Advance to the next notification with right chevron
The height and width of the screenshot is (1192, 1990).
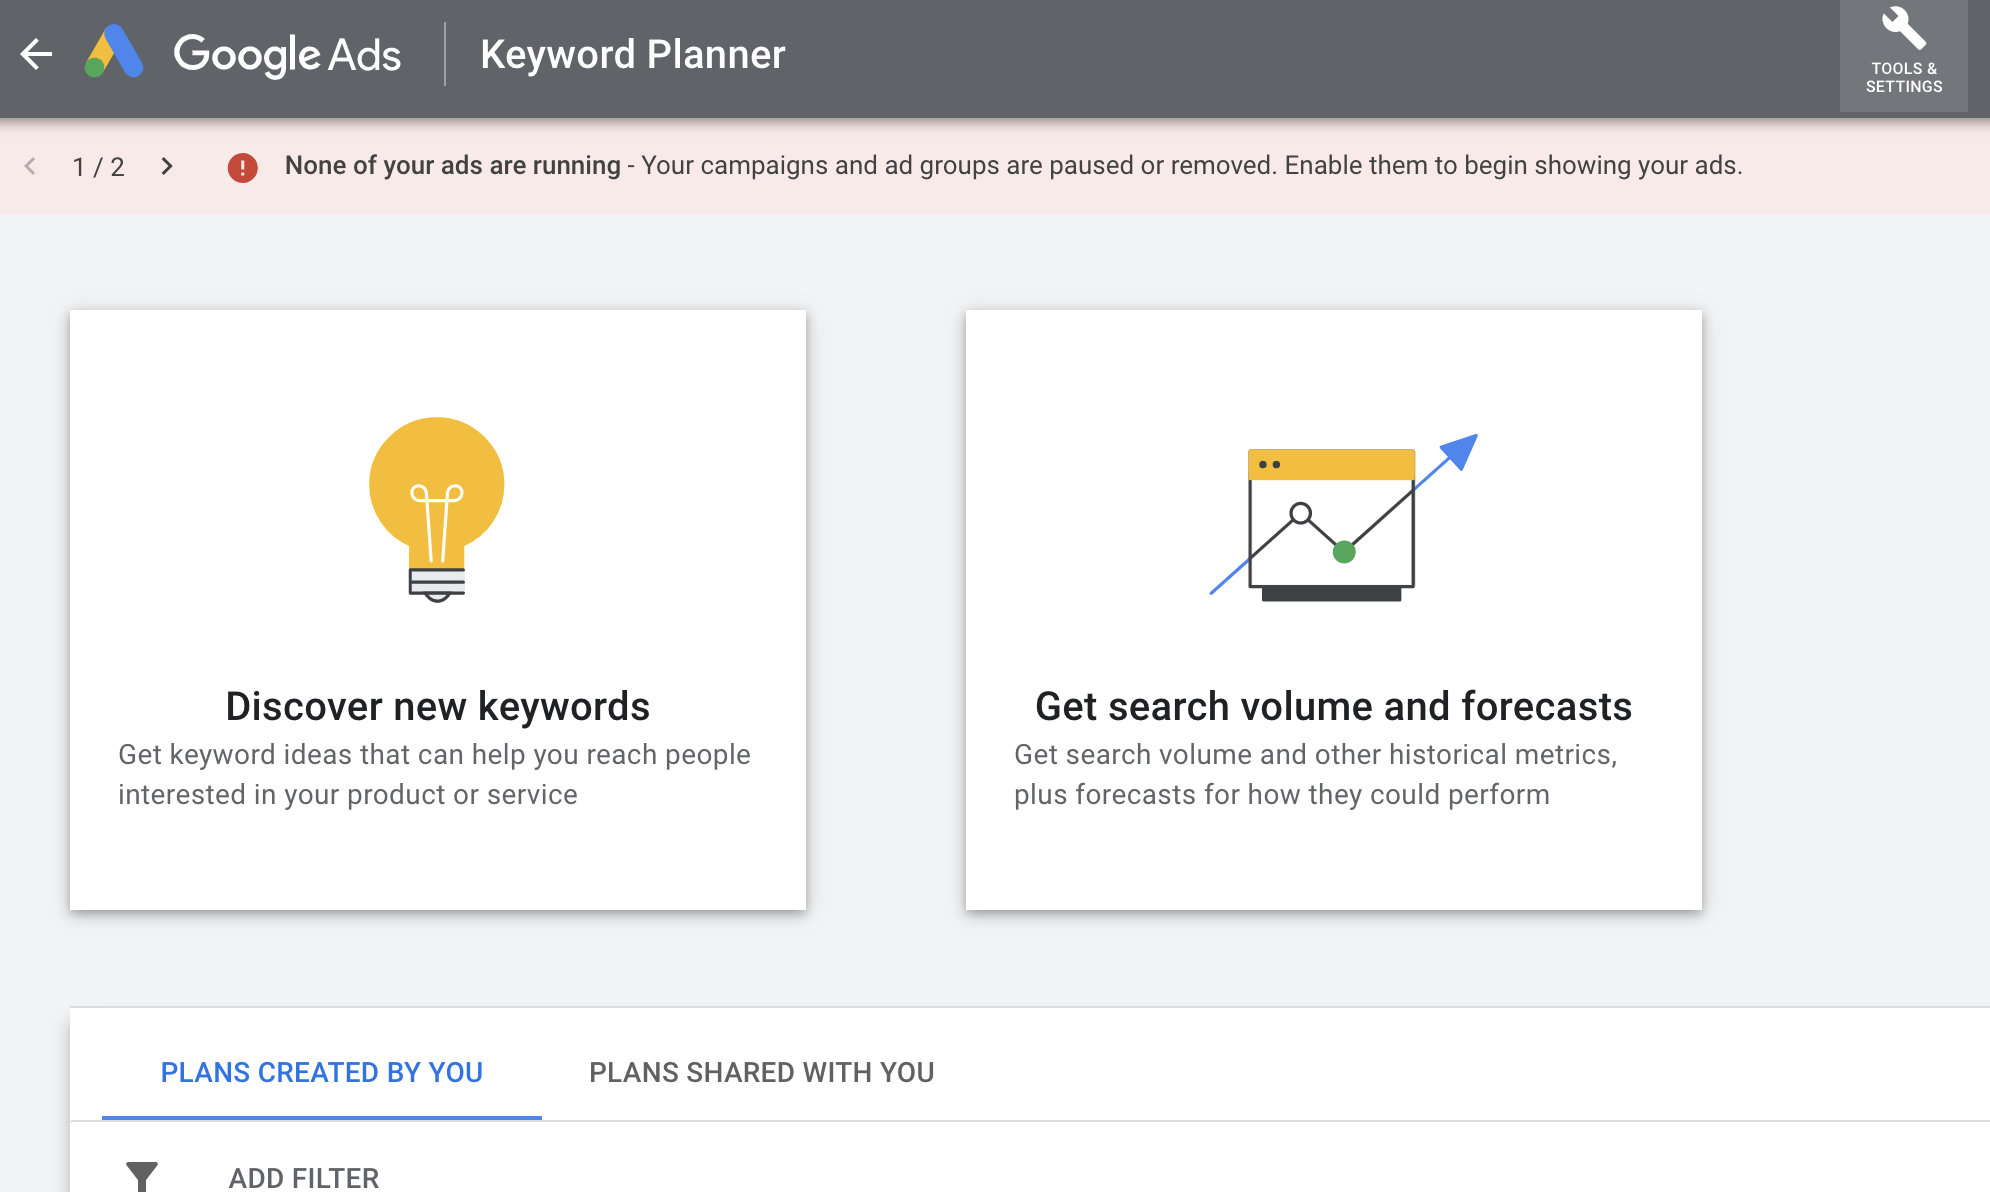click(x=168, y=167)
